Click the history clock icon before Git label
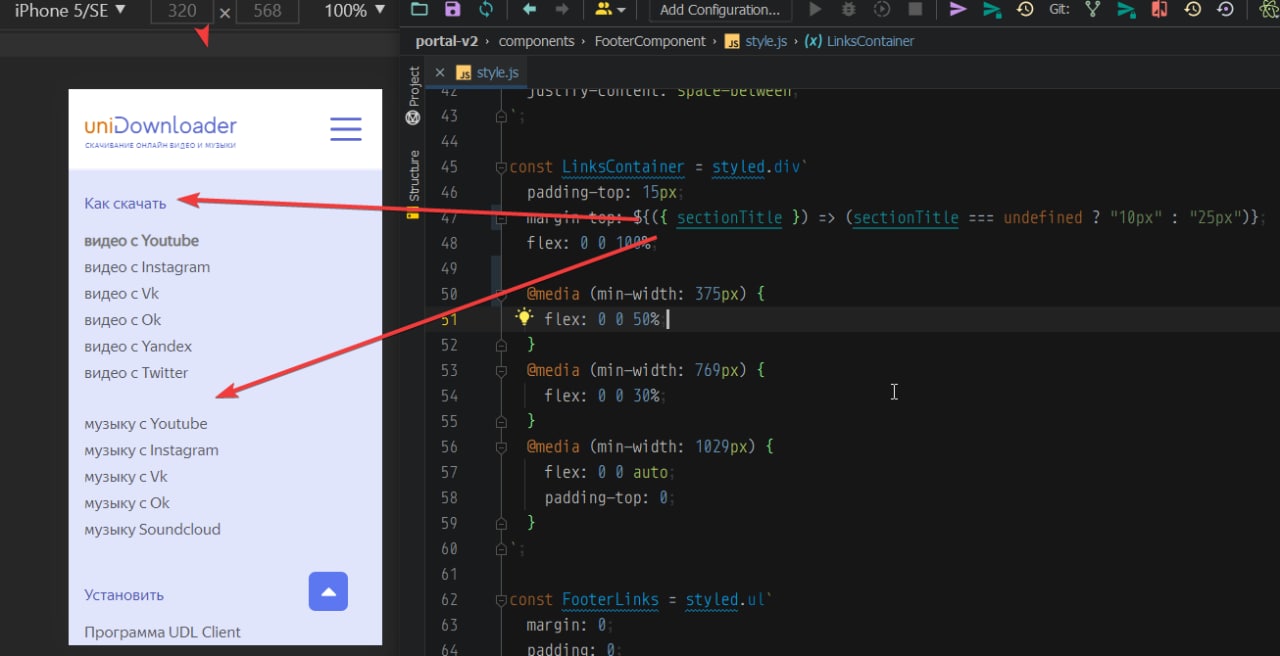Image resolution: width=1280 pixels, height=656 pixels. (1025, 10)
